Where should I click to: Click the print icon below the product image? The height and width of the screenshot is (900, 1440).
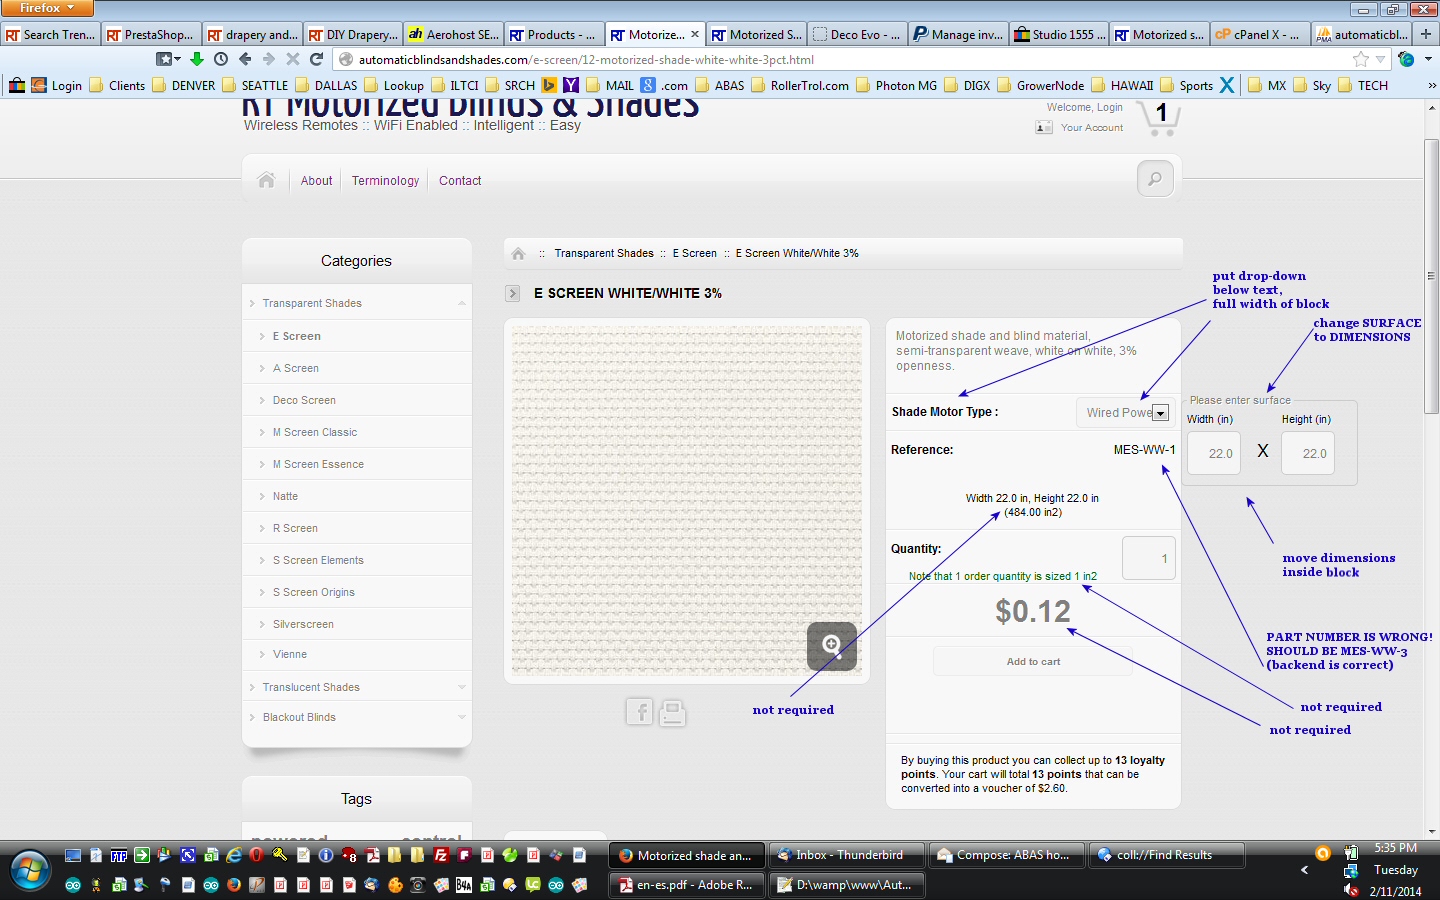[x=672, y=712]
